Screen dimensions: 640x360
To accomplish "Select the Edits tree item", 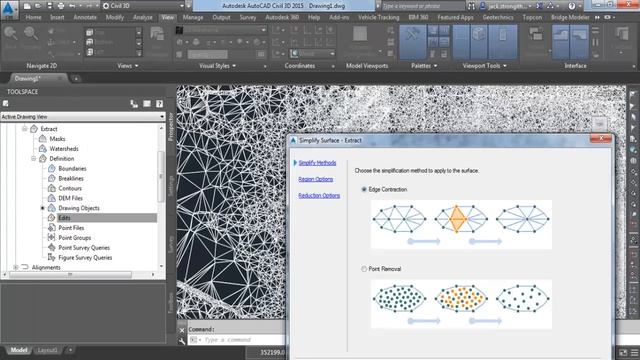I will point(64,218).
